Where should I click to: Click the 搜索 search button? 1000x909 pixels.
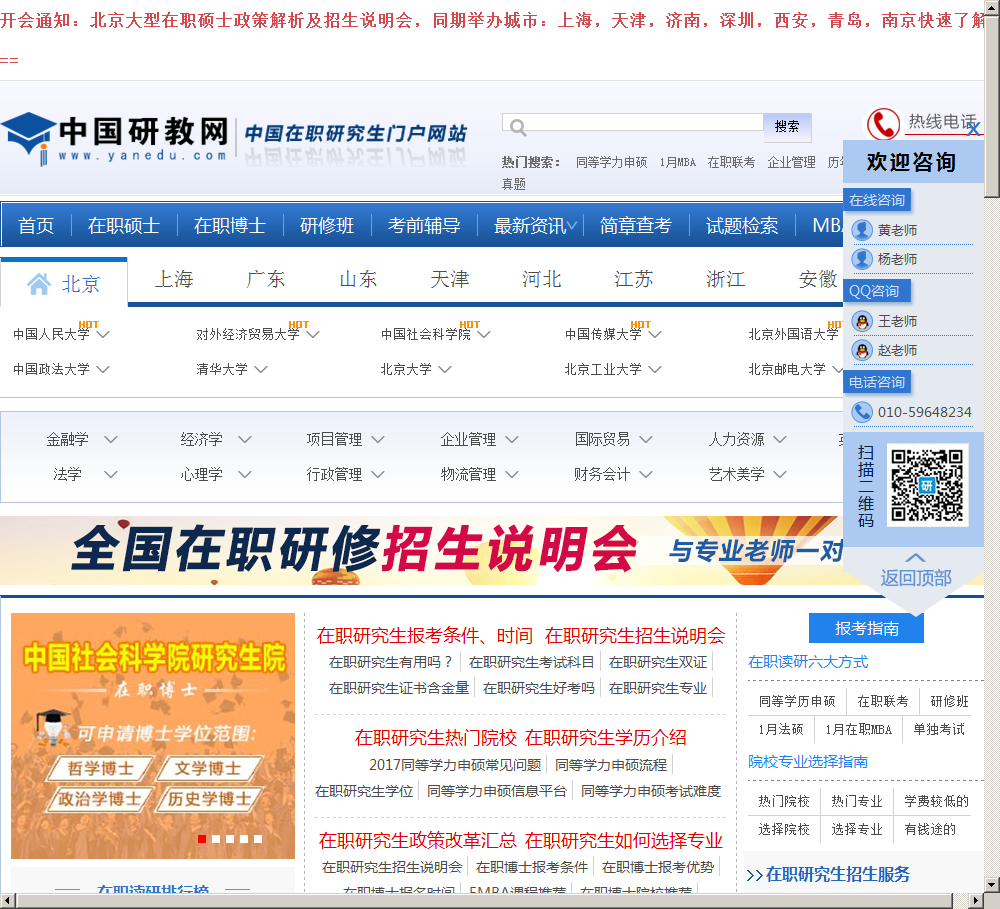pos(787,127)
